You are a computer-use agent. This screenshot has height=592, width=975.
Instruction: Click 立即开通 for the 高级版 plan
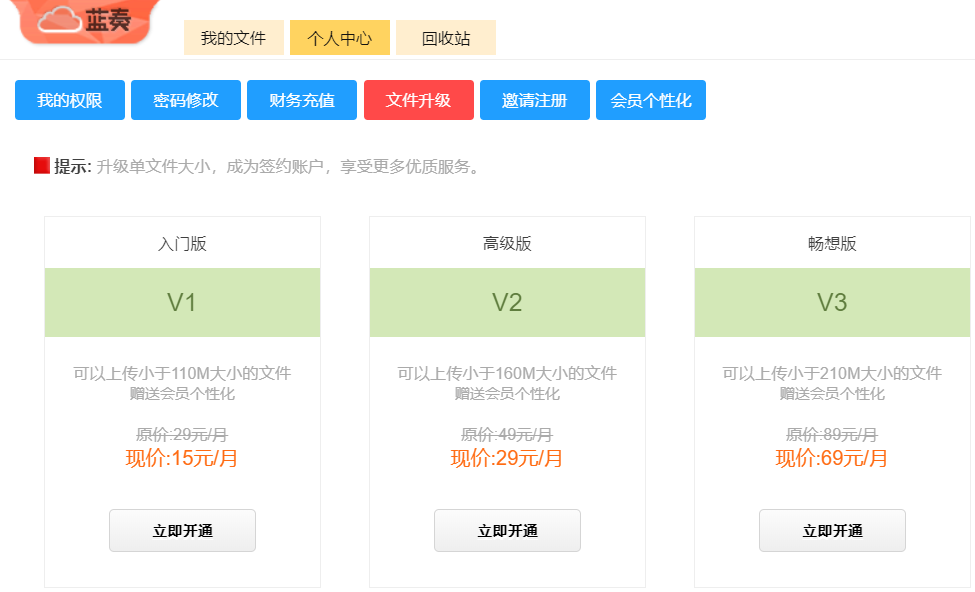(507, 531)
